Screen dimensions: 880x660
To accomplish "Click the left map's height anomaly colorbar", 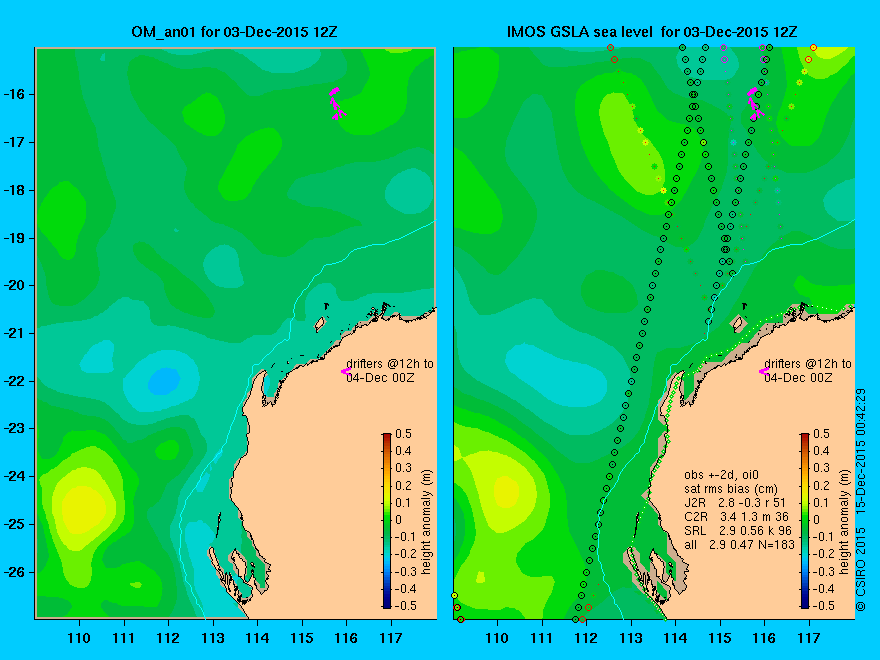I will point(387,520).
